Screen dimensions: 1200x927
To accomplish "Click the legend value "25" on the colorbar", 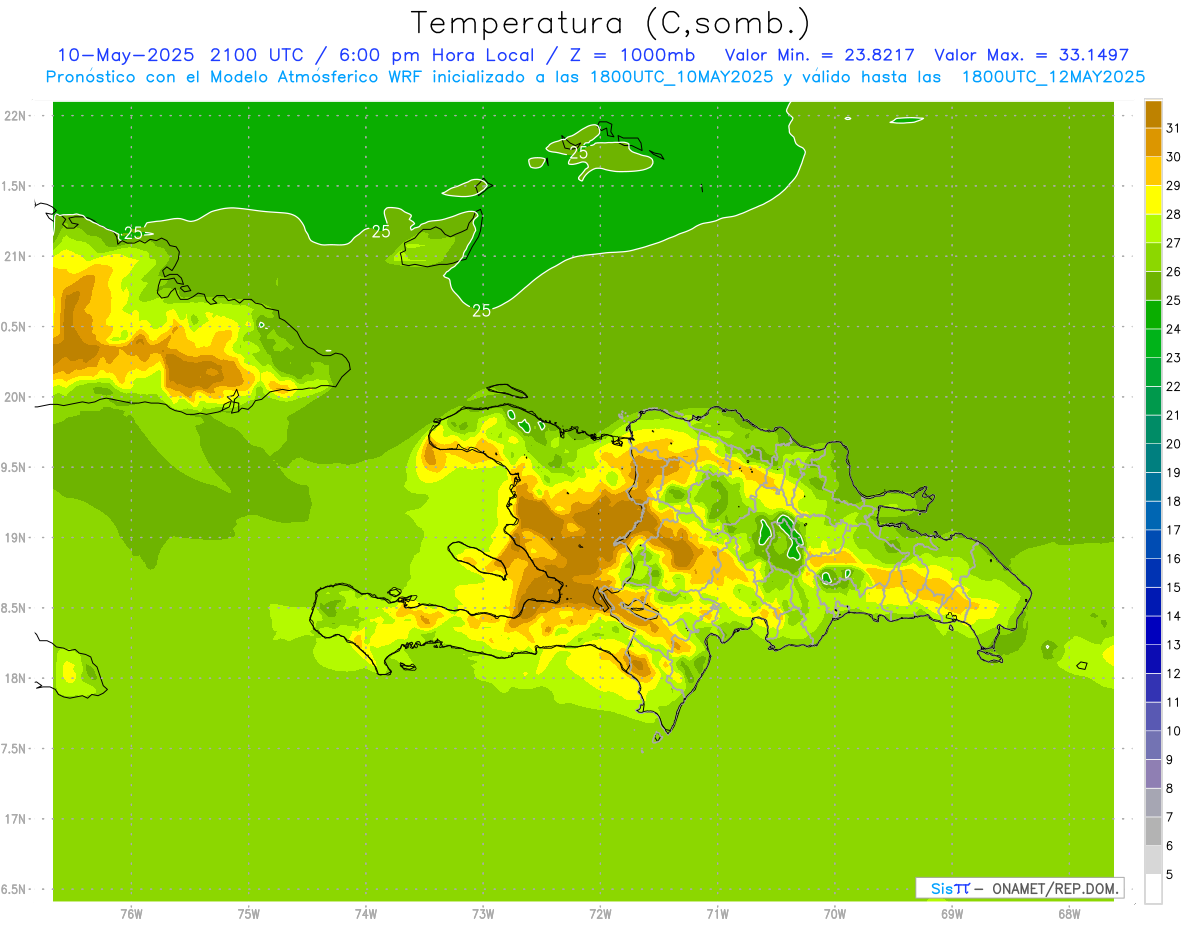I will 1173,300.
